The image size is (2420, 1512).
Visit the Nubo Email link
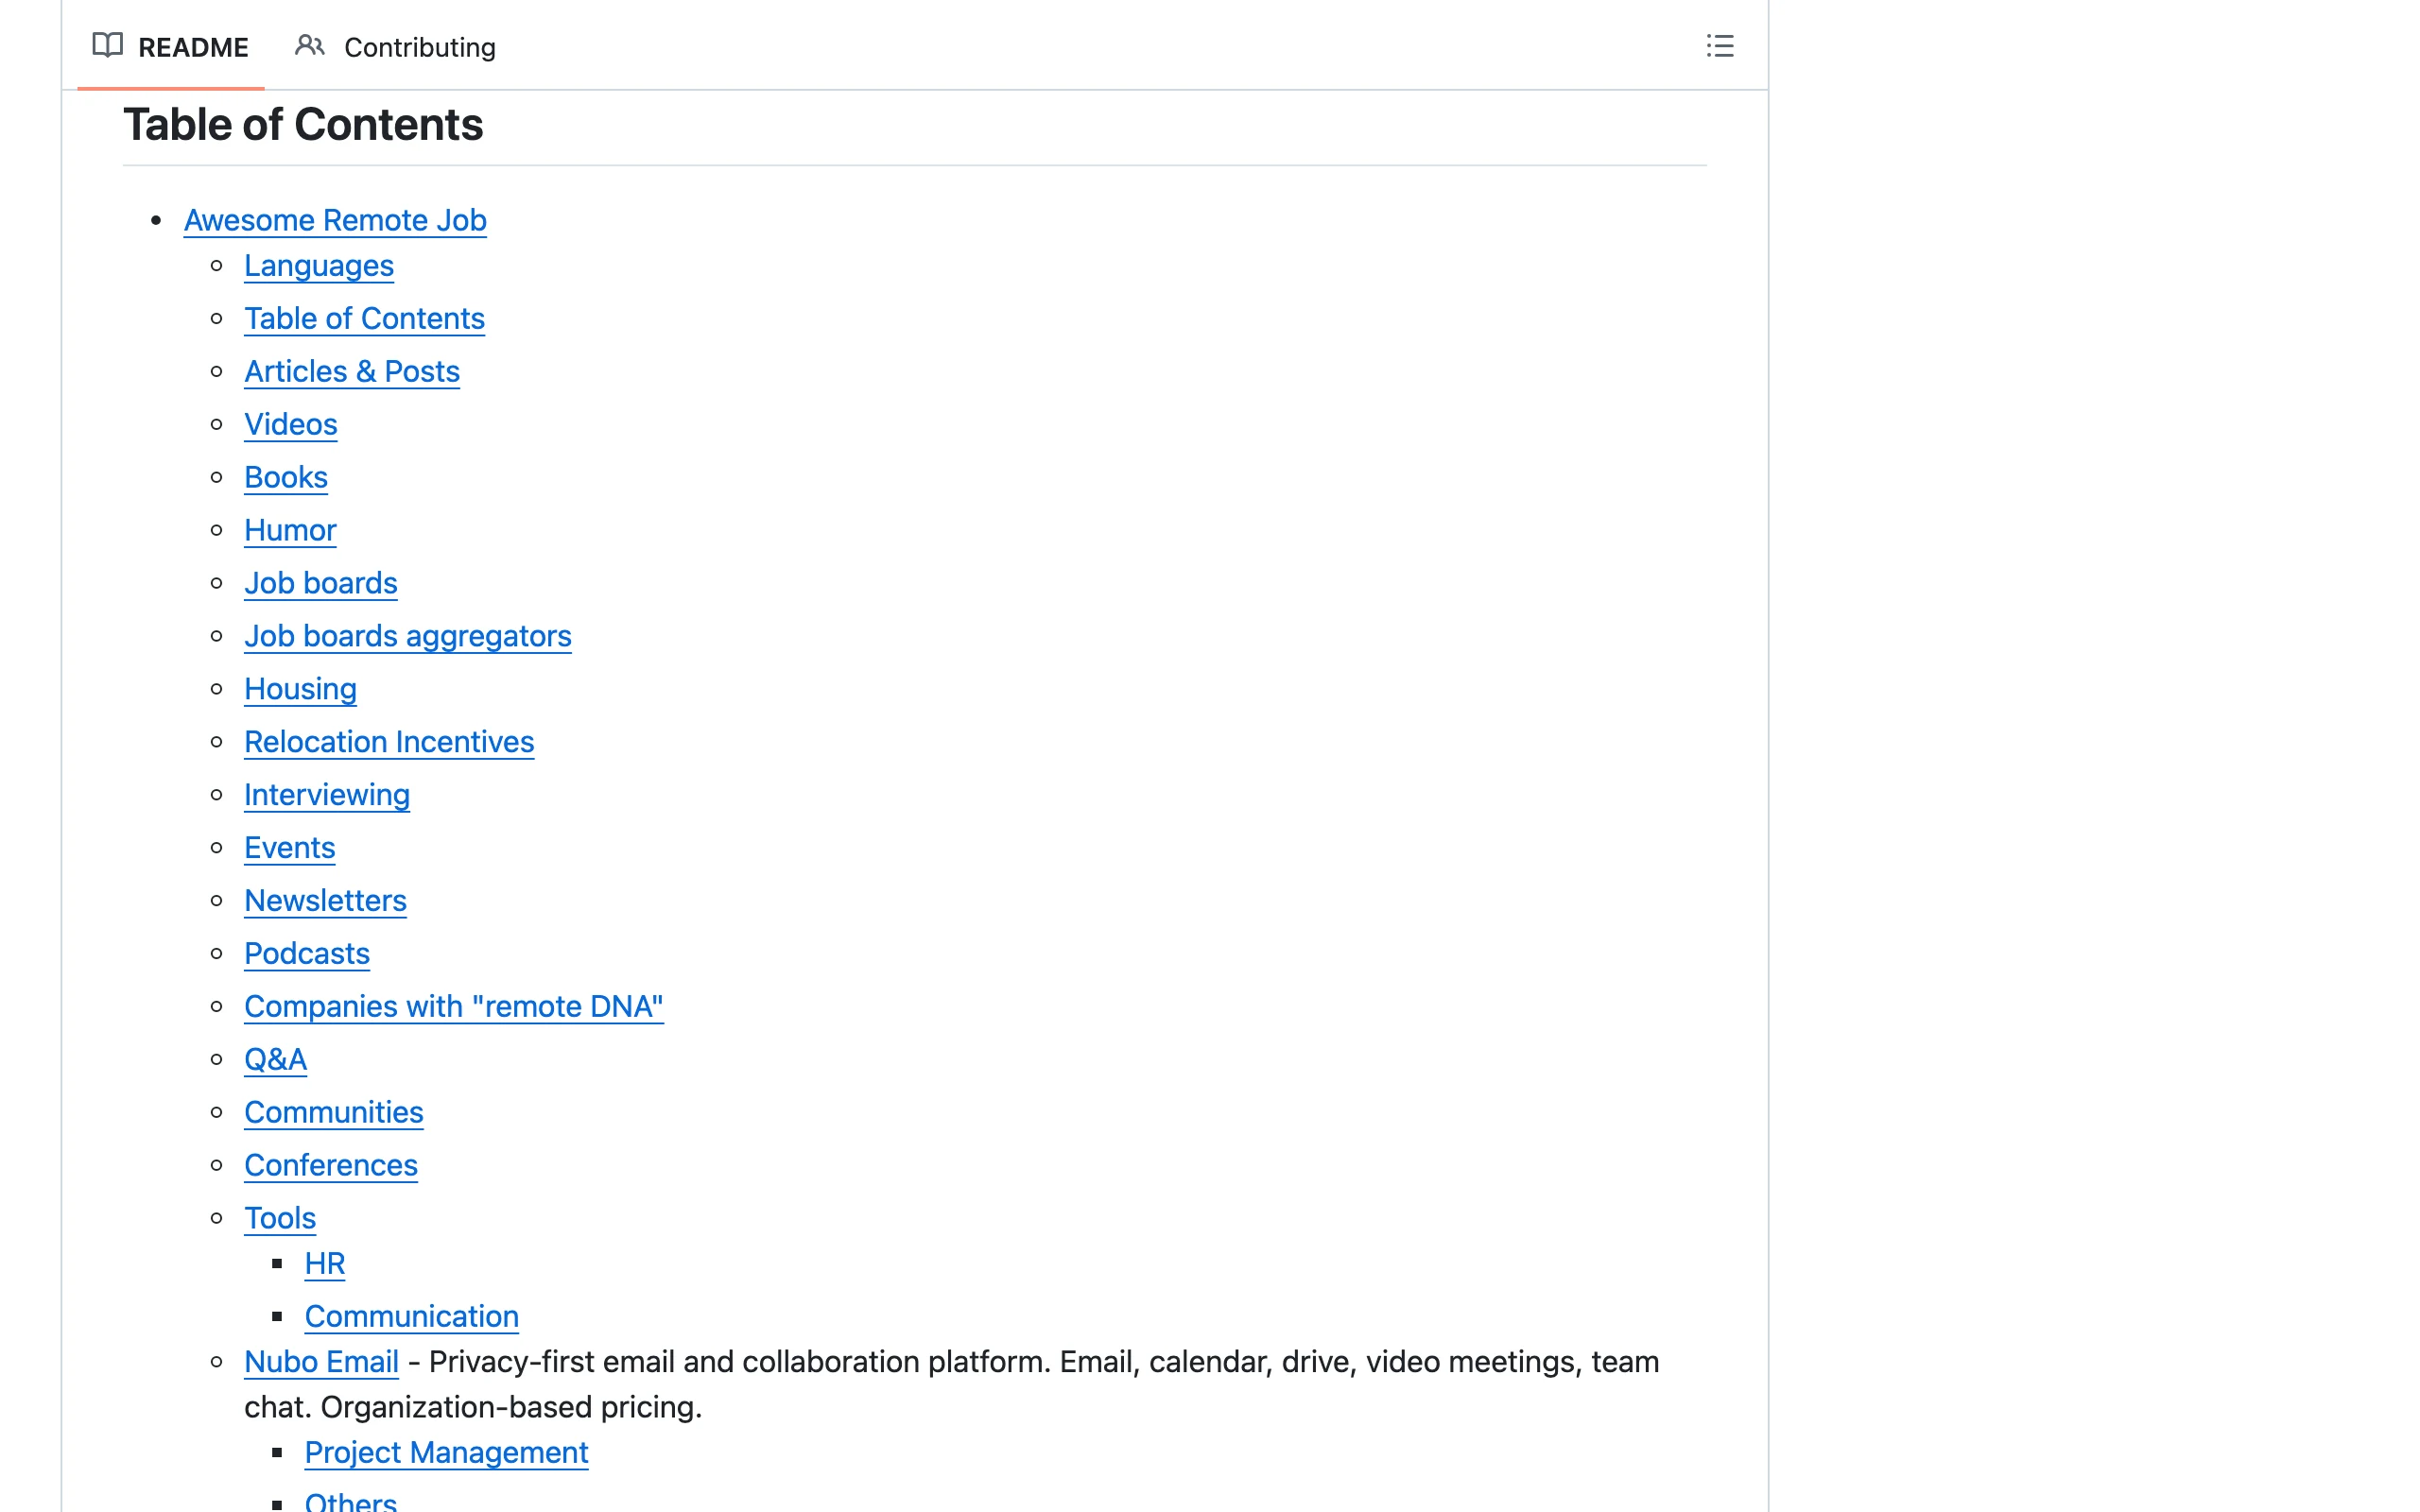321,1363
